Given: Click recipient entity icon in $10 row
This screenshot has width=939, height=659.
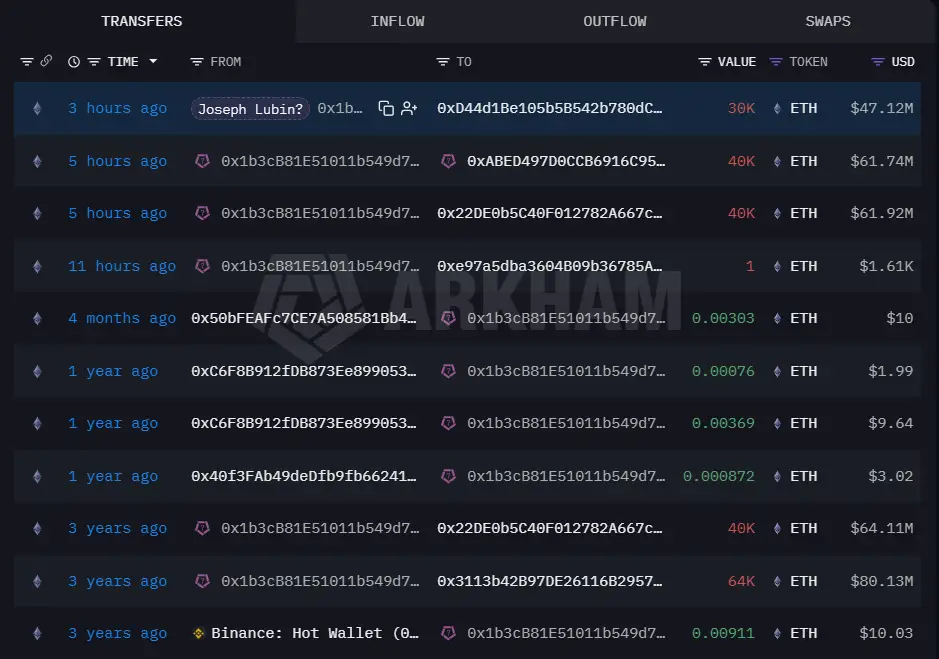Looking at the screenshot, I should point(449,318).
